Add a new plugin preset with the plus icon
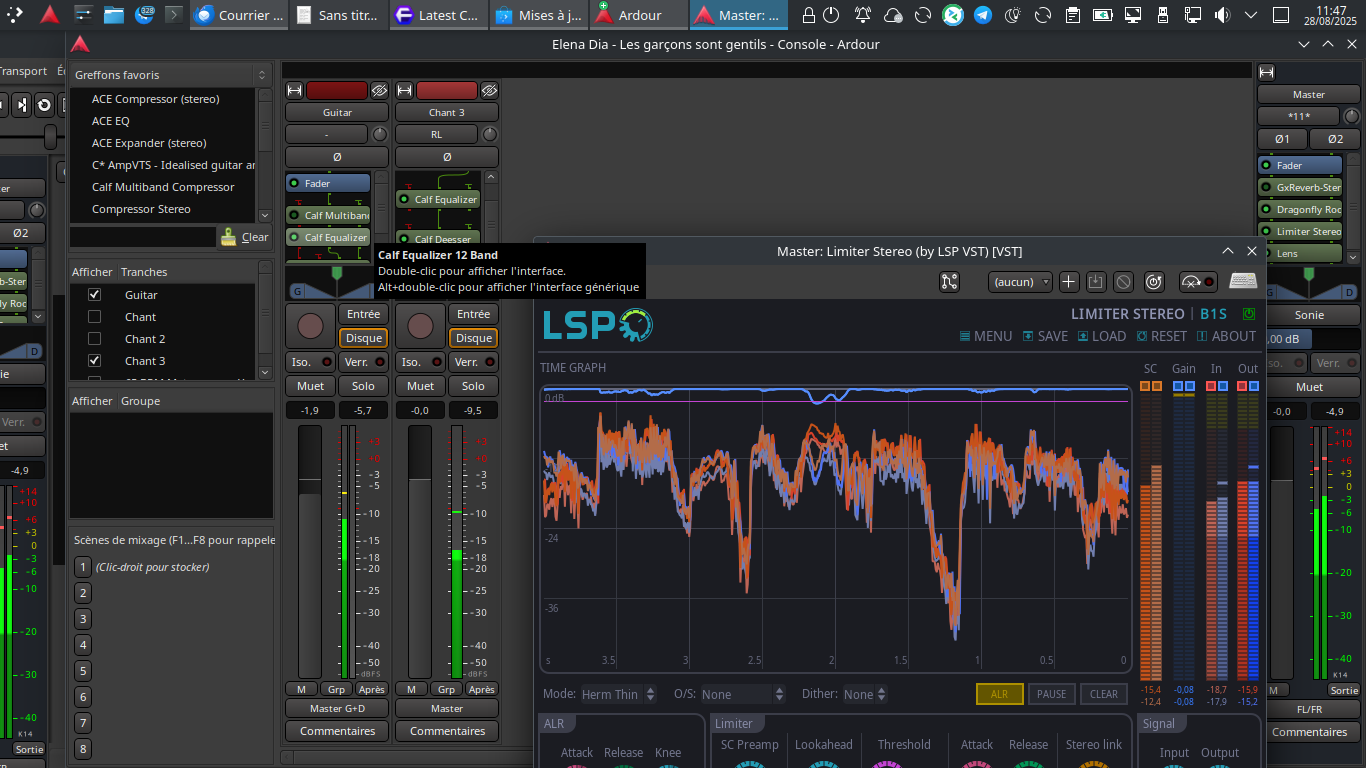This screenshot has height=768, width=1366. (x=1069, y=282)
